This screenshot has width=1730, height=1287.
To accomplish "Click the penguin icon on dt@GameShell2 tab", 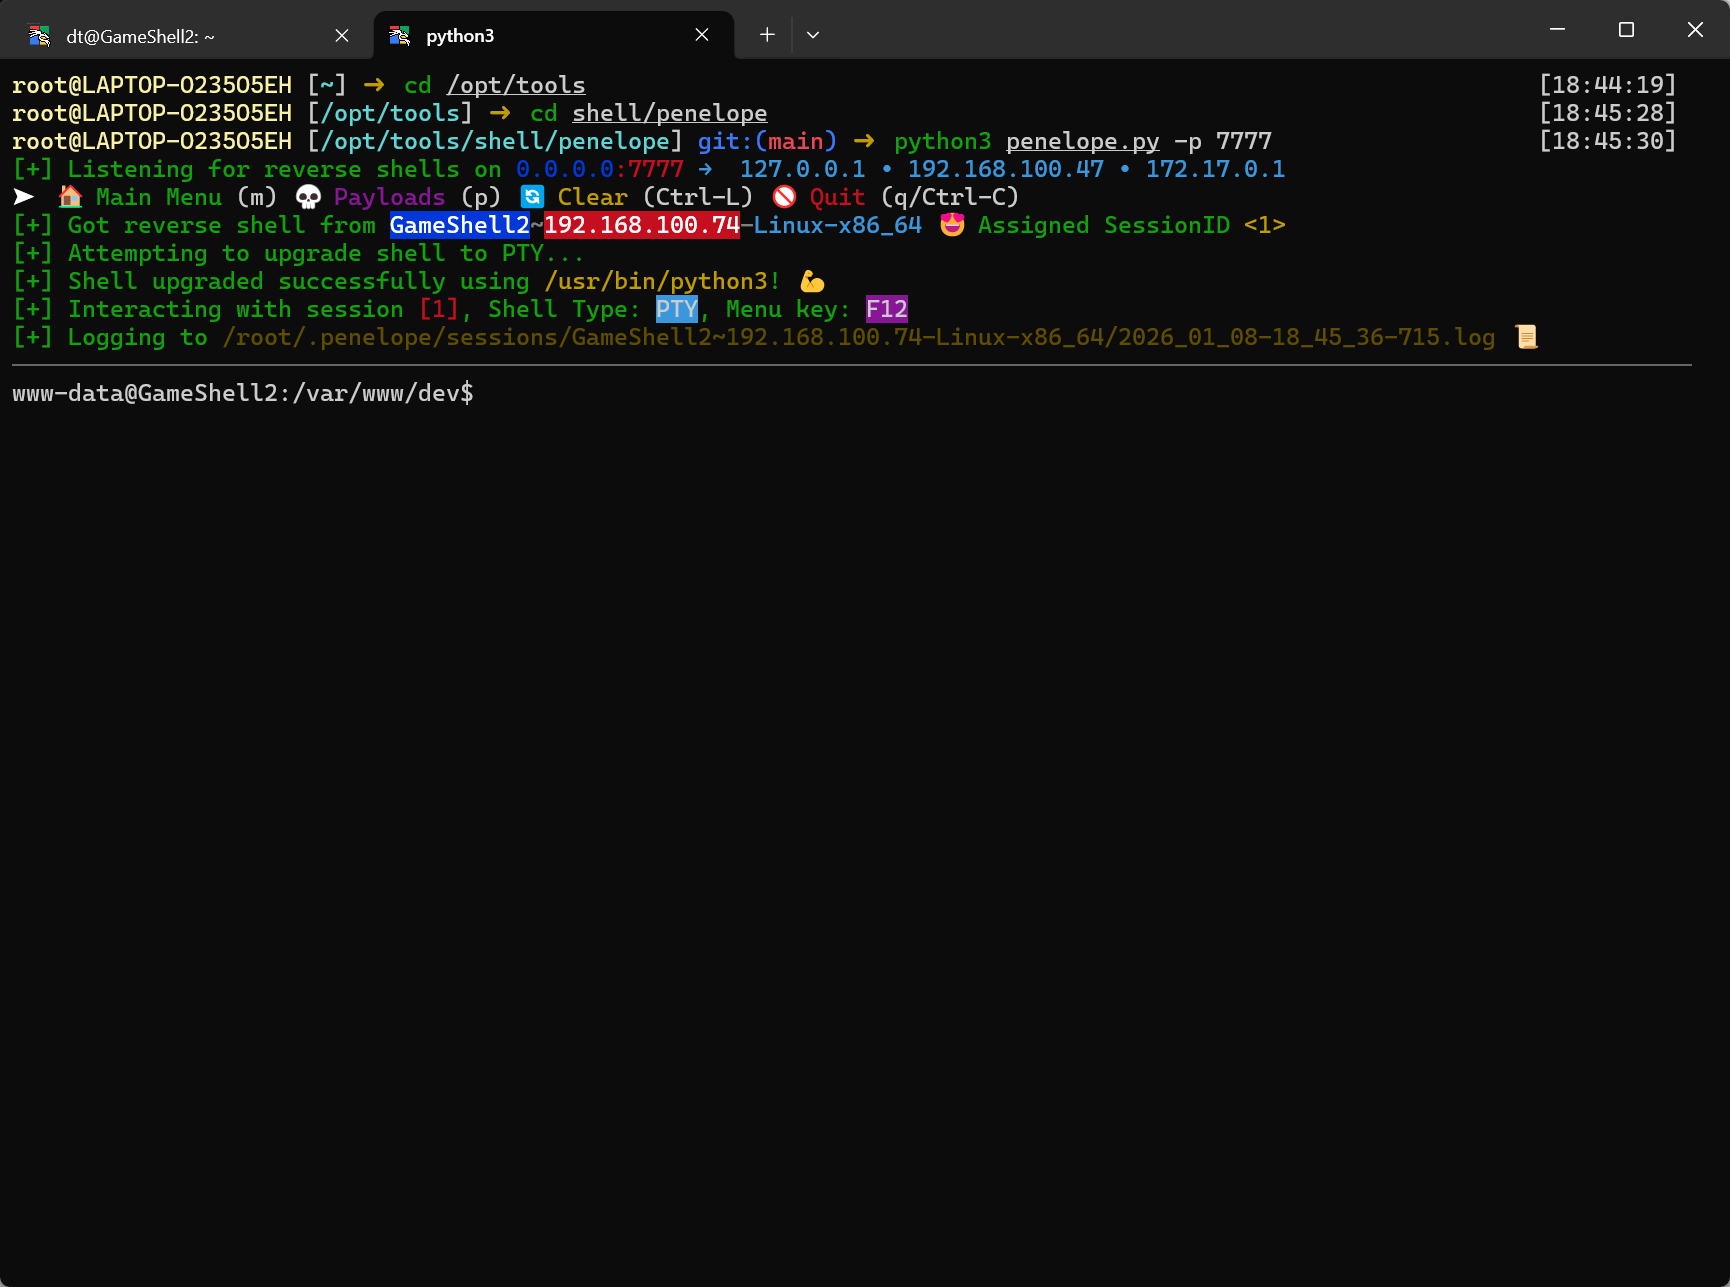I will tap(40, 36).
